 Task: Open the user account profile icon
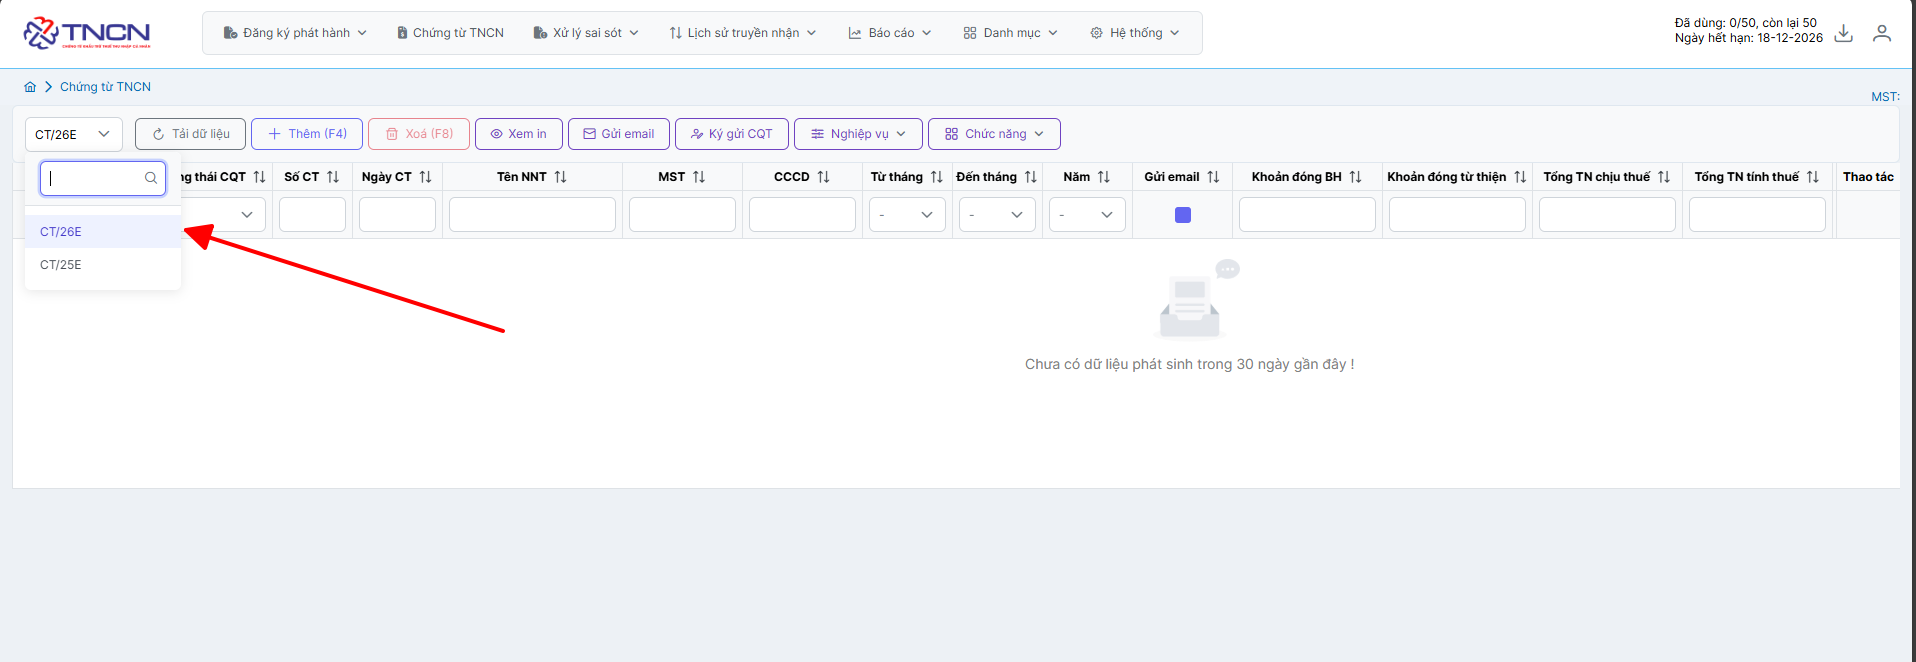tap(1882, 33)
